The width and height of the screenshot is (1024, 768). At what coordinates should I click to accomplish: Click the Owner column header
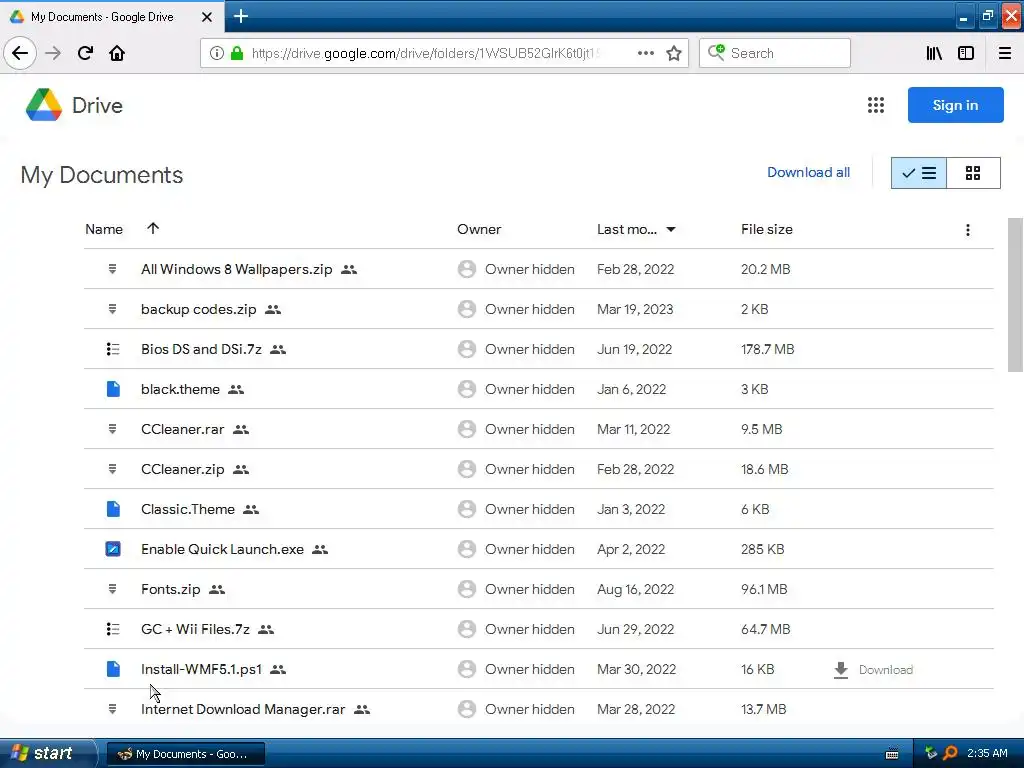(479, 229)
